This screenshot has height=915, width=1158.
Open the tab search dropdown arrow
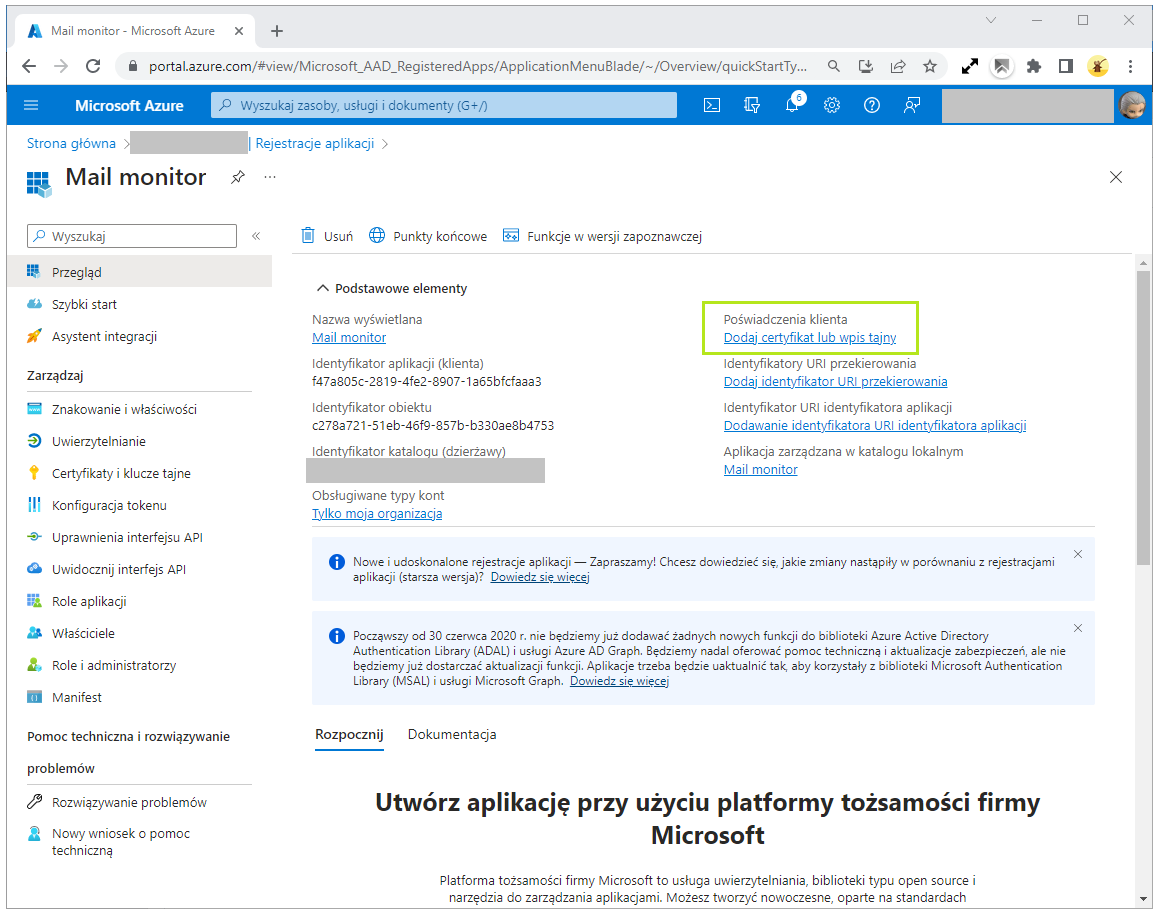coord(991,21)
